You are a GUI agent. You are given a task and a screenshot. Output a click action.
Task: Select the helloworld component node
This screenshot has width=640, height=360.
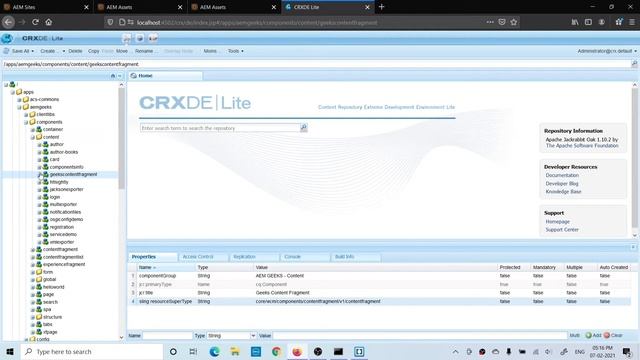[53, 287]
